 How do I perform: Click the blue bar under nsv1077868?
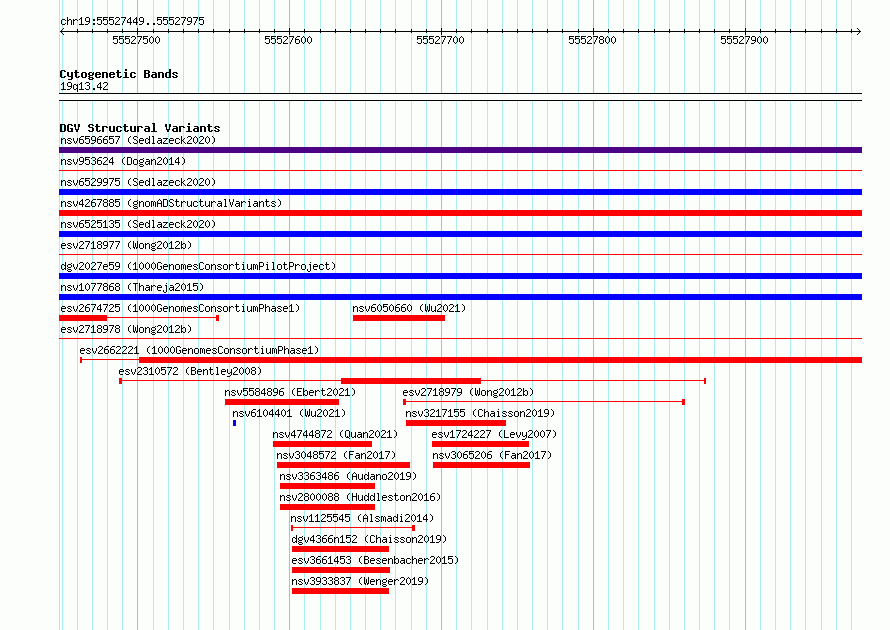pos(460,297)
